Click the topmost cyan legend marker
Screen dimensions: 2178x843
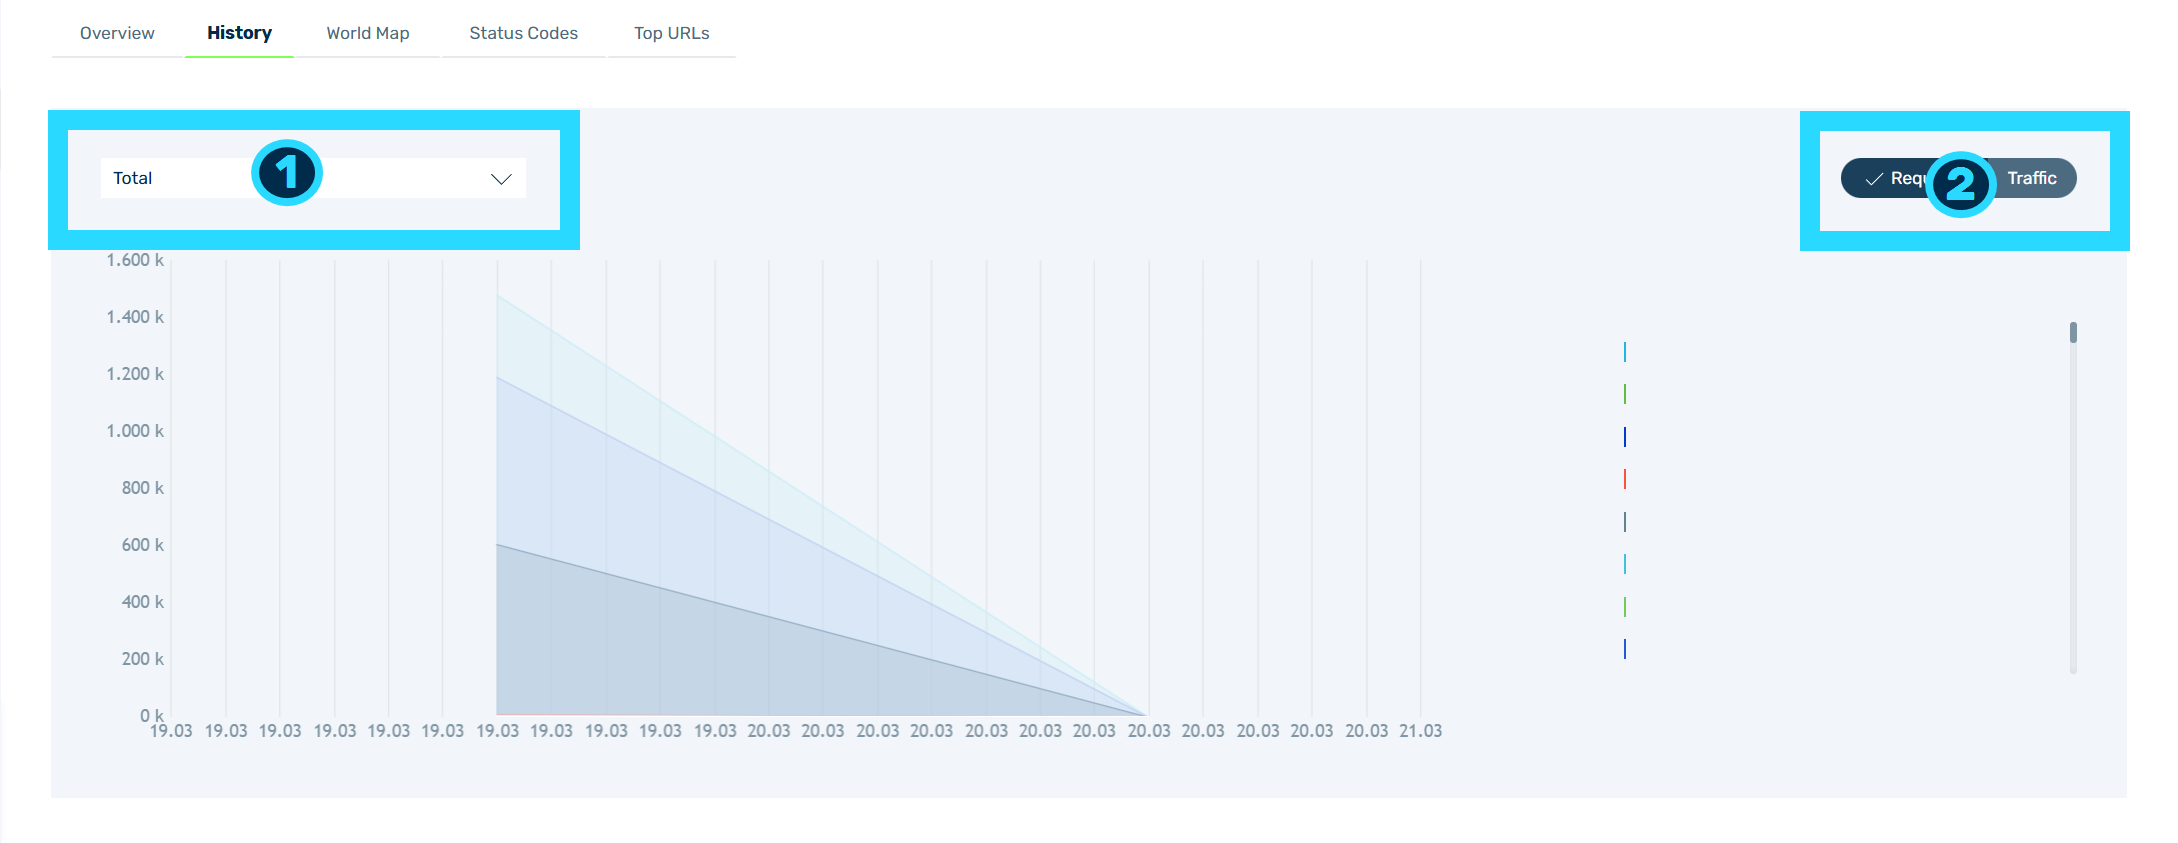tap(1625, 352)
